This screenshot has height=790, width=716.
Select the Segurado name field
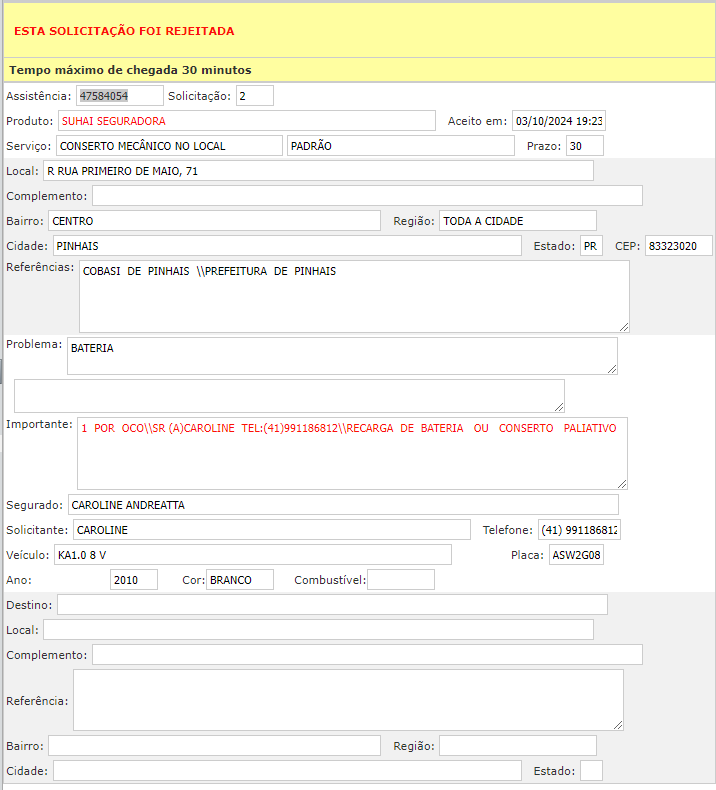(343, 505)
